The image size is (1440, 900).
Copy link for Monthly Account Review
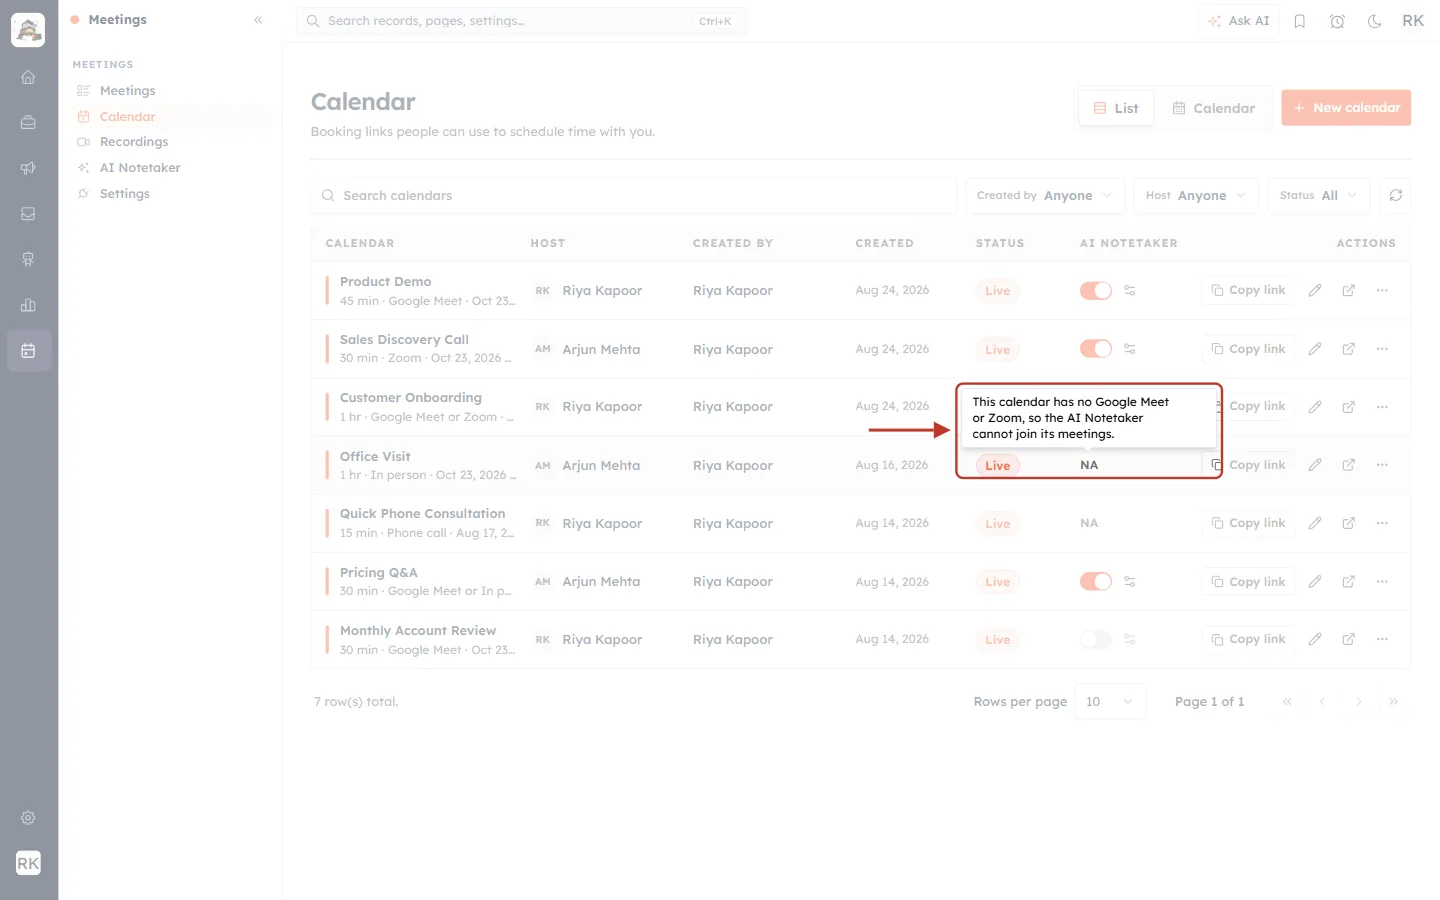pos(1248,639)
